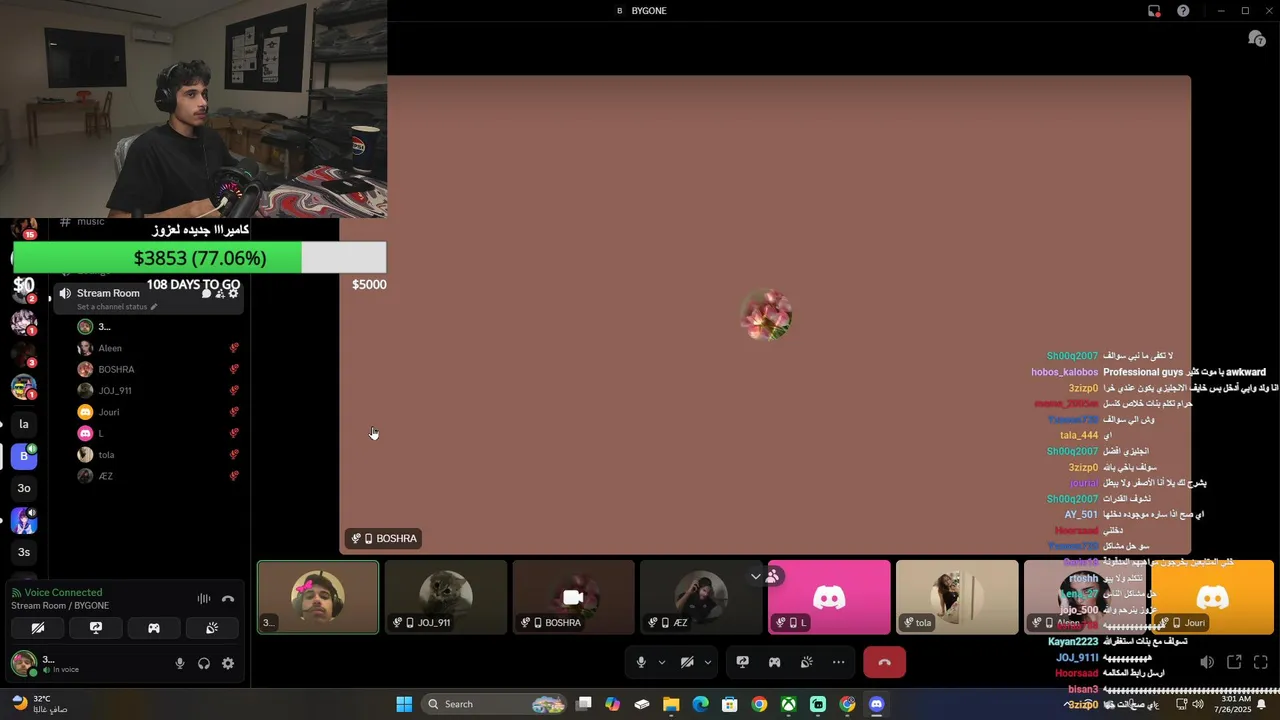1280x720 pixels.
Task: Open '3o' server in sidebar
Action: pyautogui.click(x=24, y=488)
